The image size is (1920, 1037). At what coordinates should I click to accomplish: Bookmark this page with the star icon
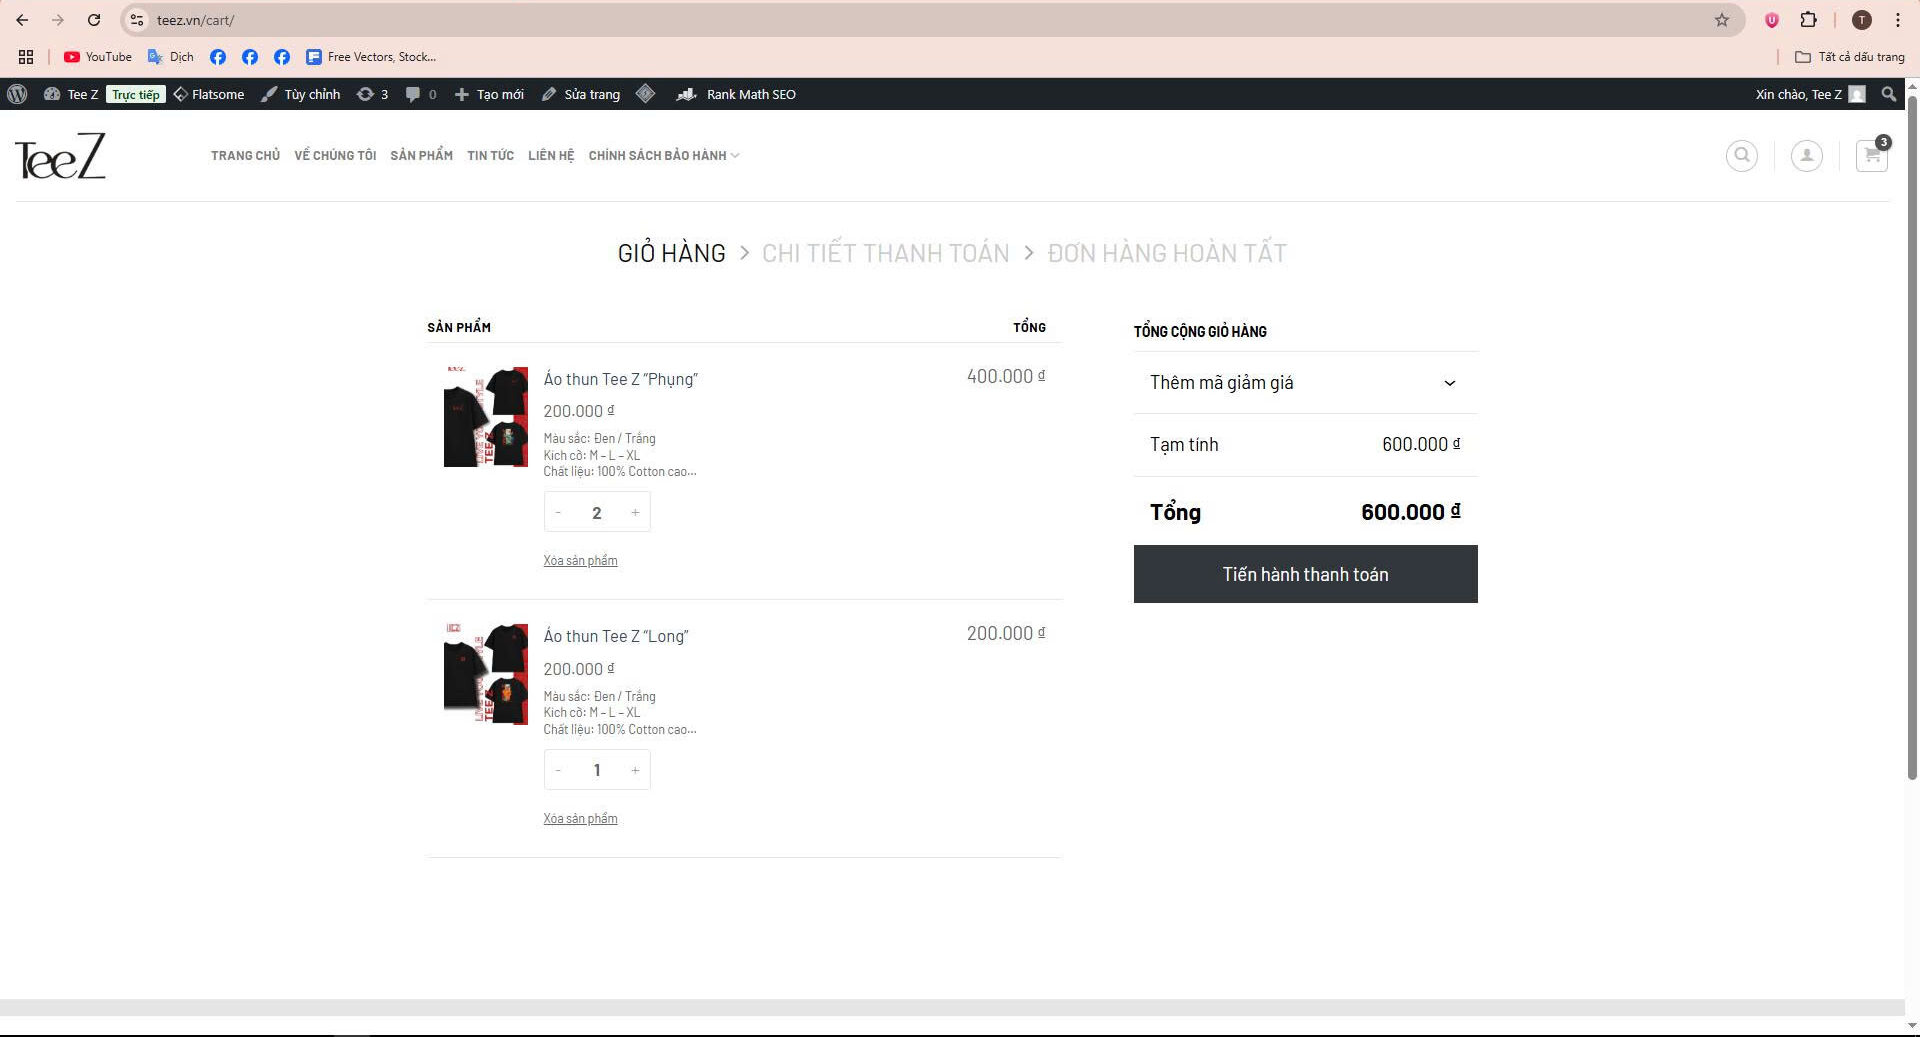(1721, 20)
